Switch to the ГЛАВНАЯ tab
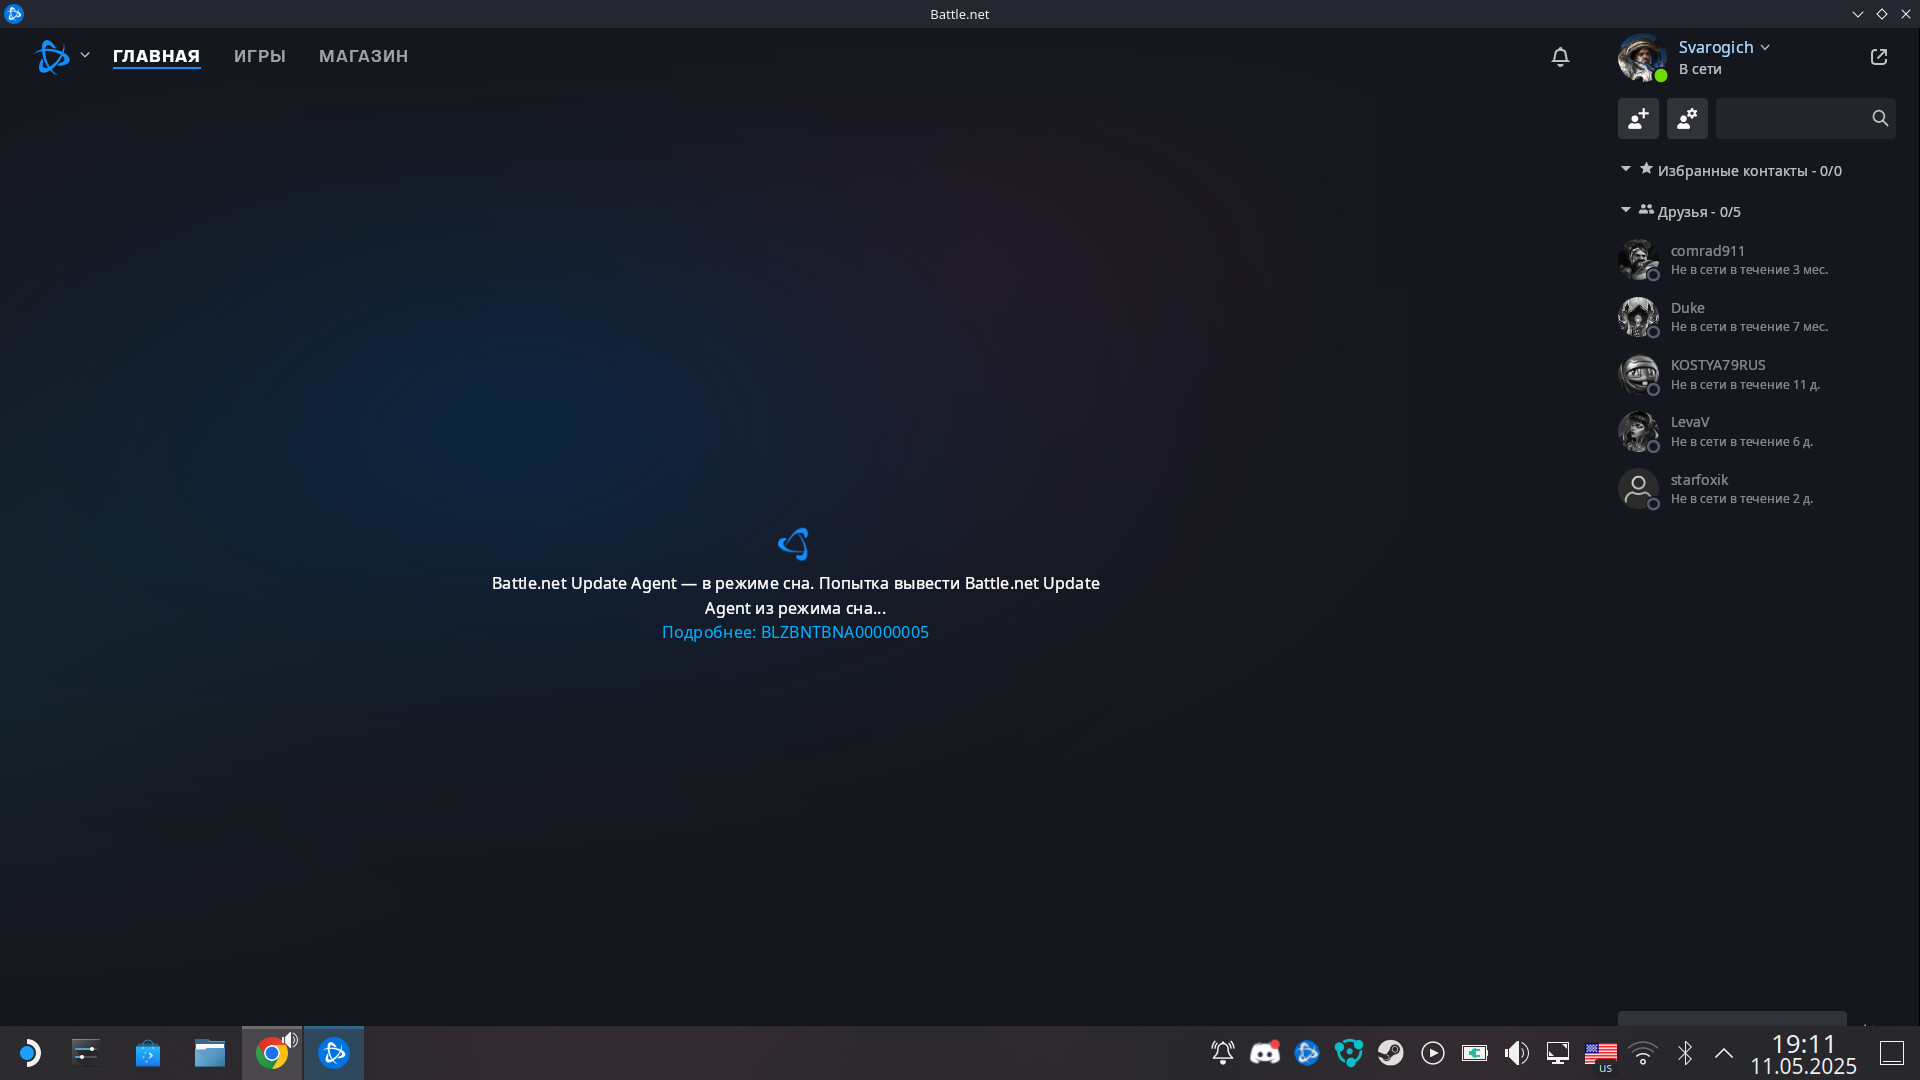1920x1080 pixels. tap(156, 56)
